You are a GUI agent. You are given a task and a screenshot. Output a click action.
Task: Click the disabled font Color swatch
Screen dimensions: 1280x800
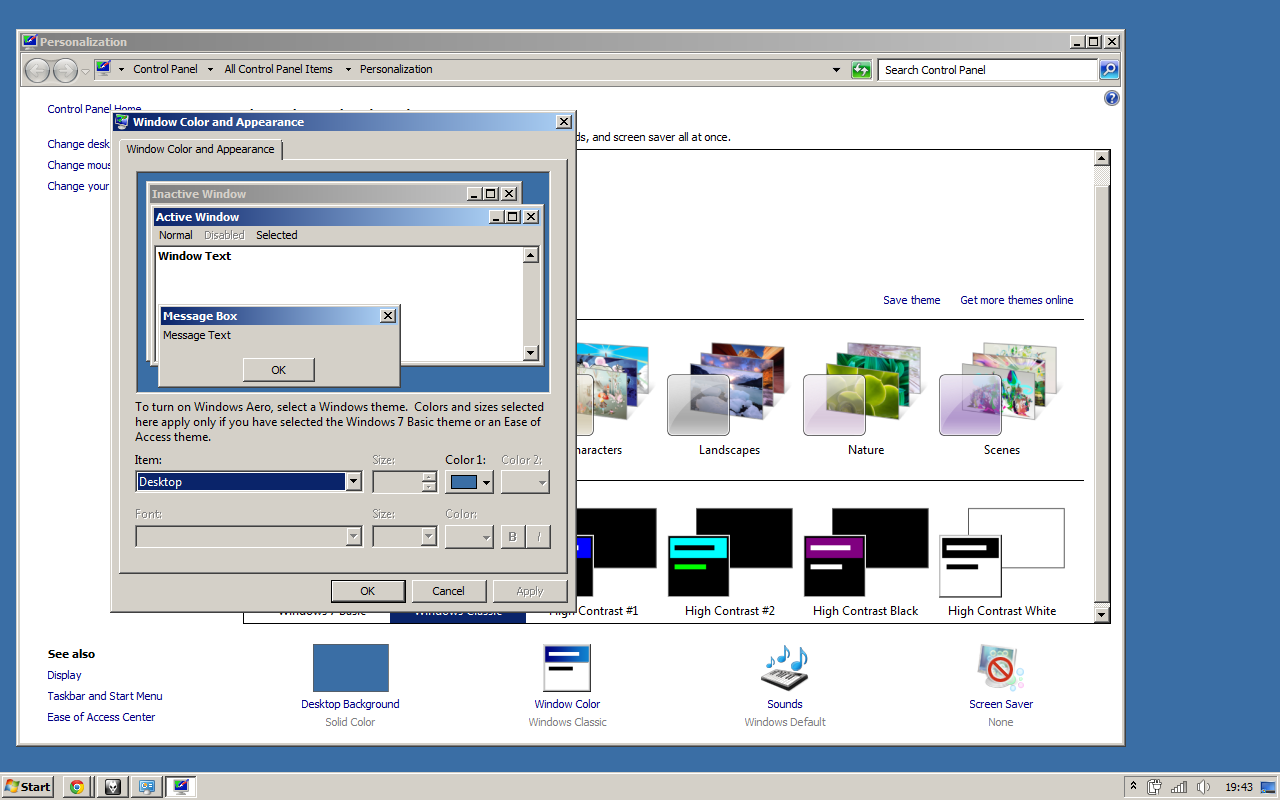pyautogui.click(x=469, y=536)
